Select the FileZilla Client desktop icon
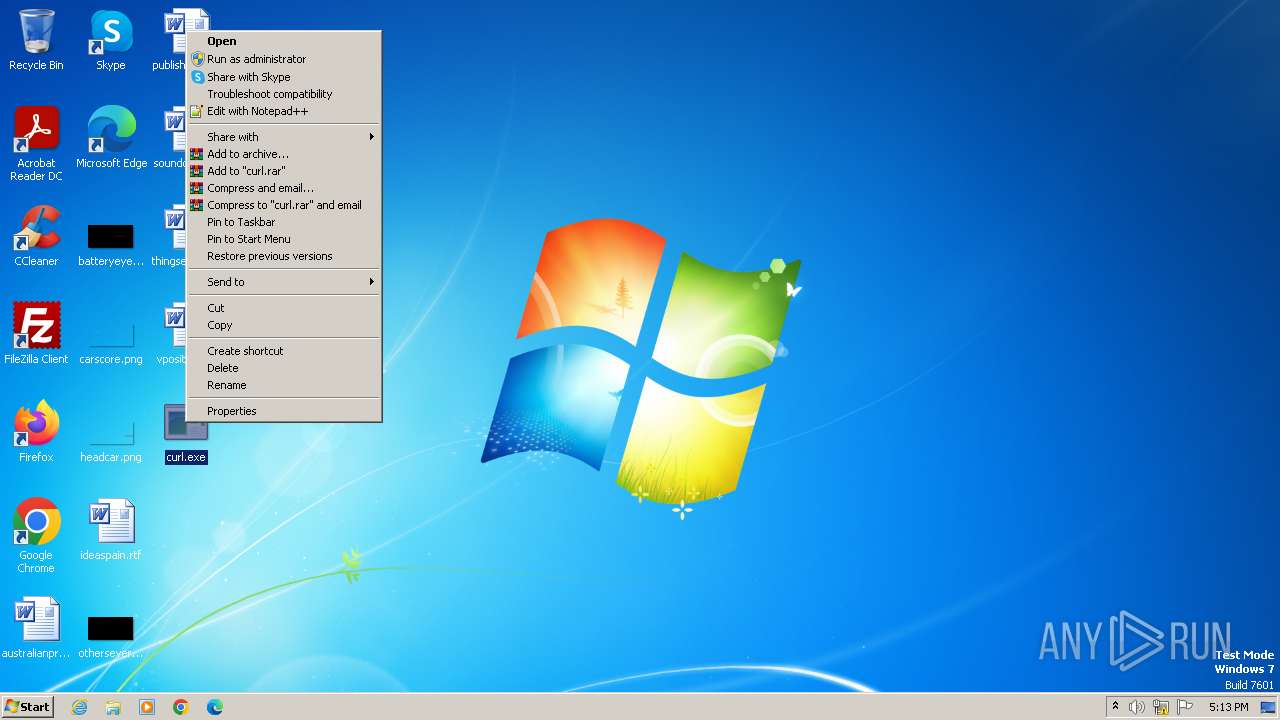The width and height of the screenshot is (1280, 720). [36, 333]
